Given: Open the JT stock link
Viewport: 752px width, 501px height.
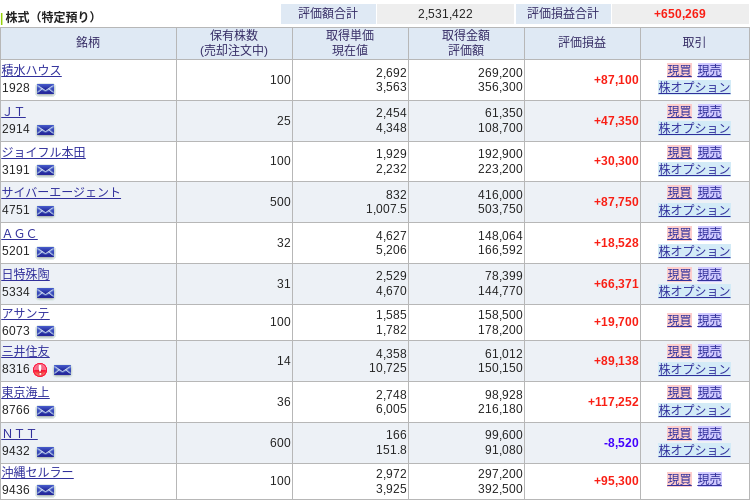Looking at the screenshot, I should tap(13, 112).
